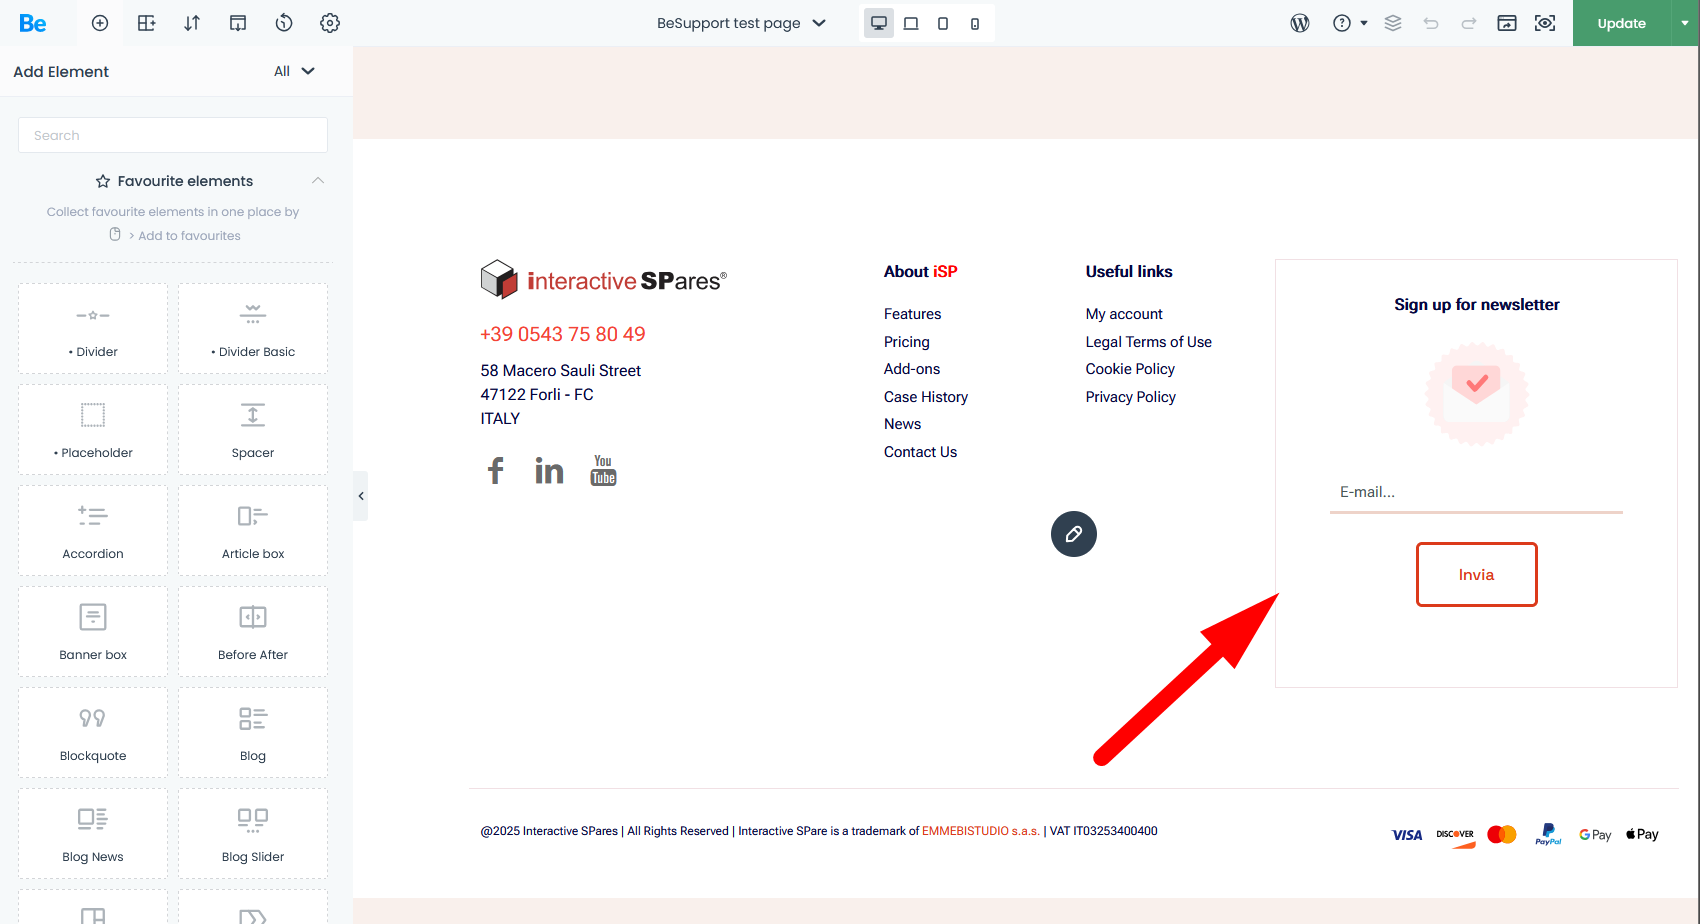Switch to mobile device view
1700x924 pixels.
(x=975, y=23)
